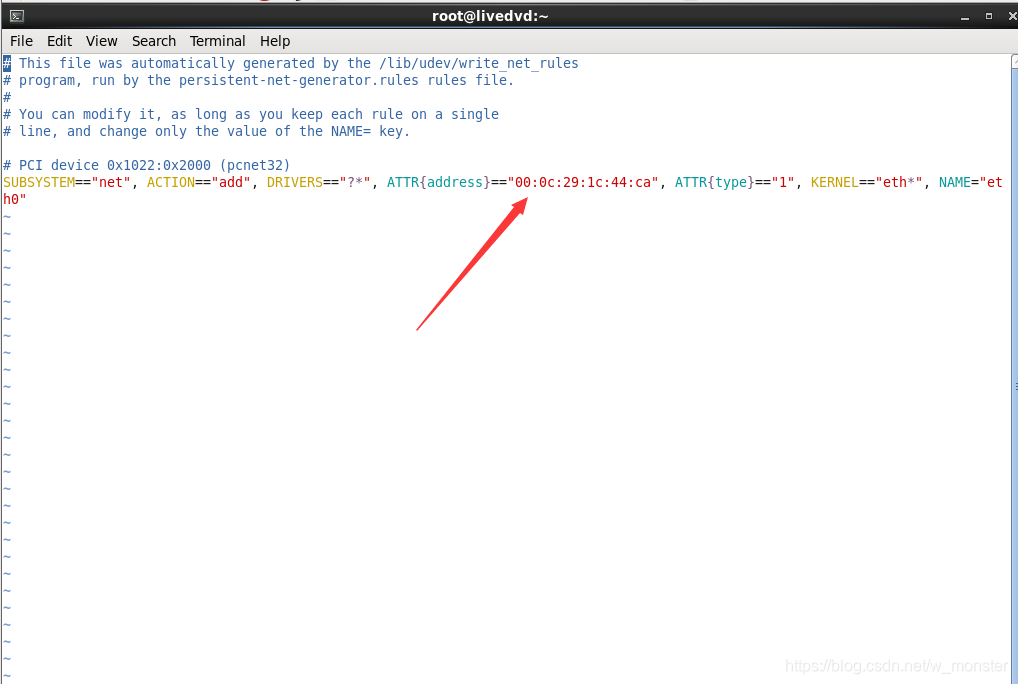Maximize the root@livedvd terminal window
Screen dimensions: 1018x684
pyautogui.click(x=989, y=16)
